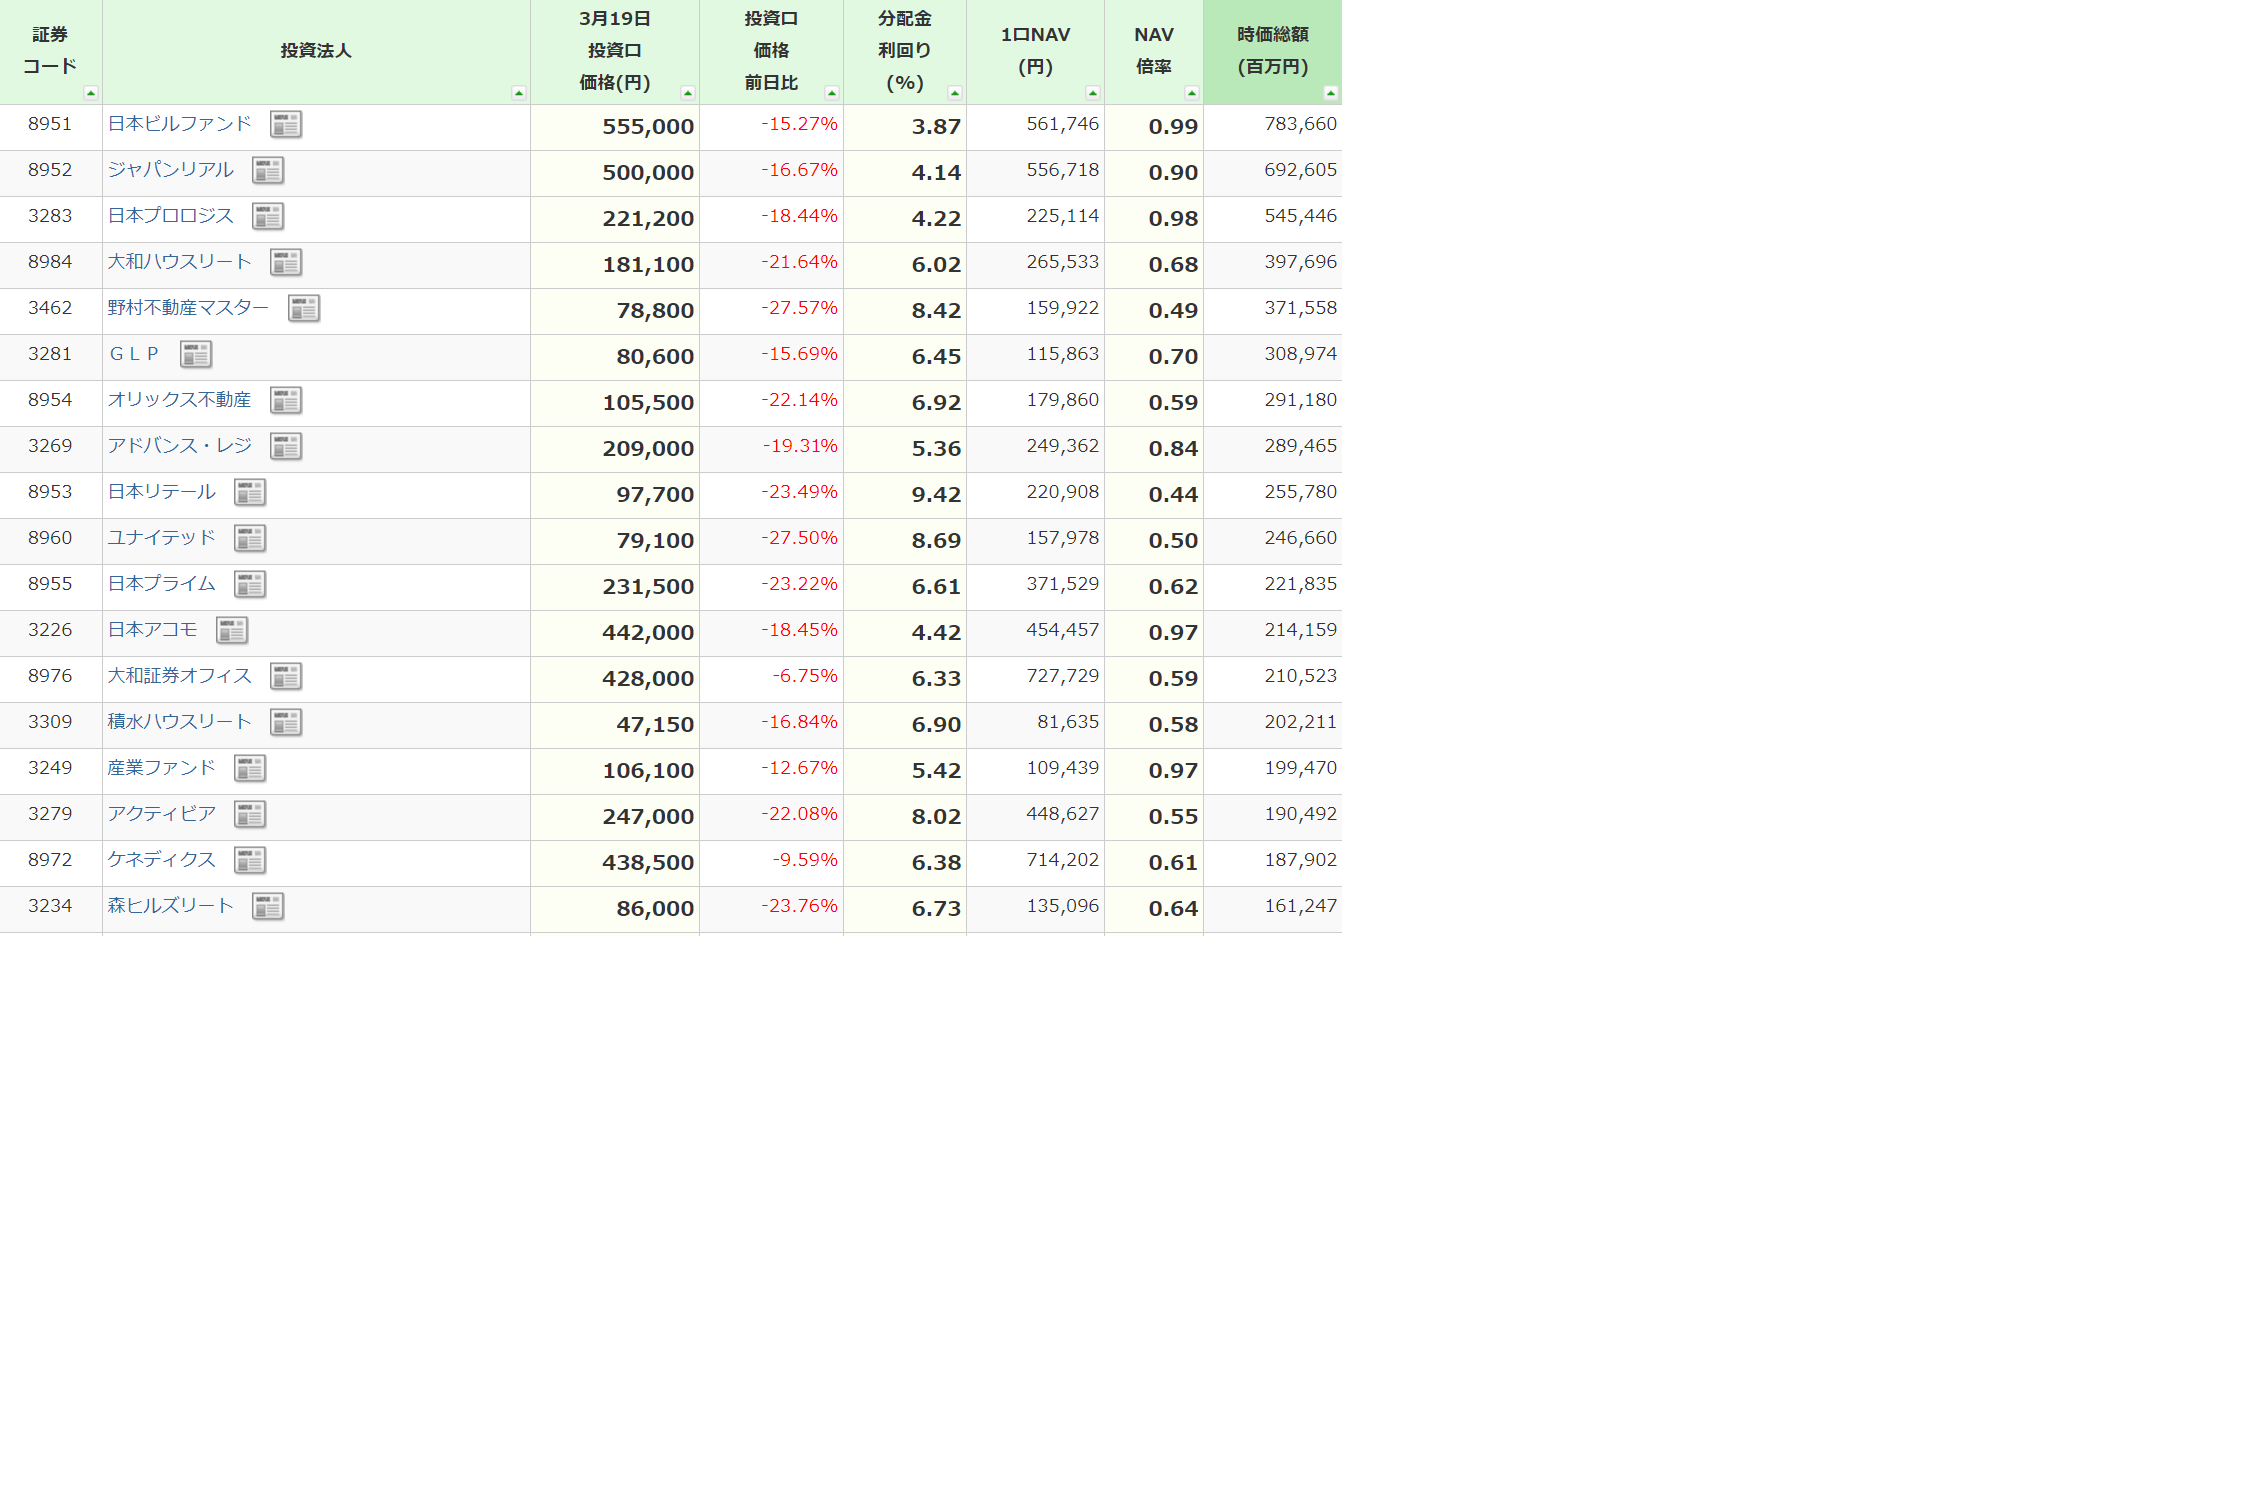This screenshot has width=2256, height=1504.
Task: Open 日本プロロジス link
Action: point(171,216)
